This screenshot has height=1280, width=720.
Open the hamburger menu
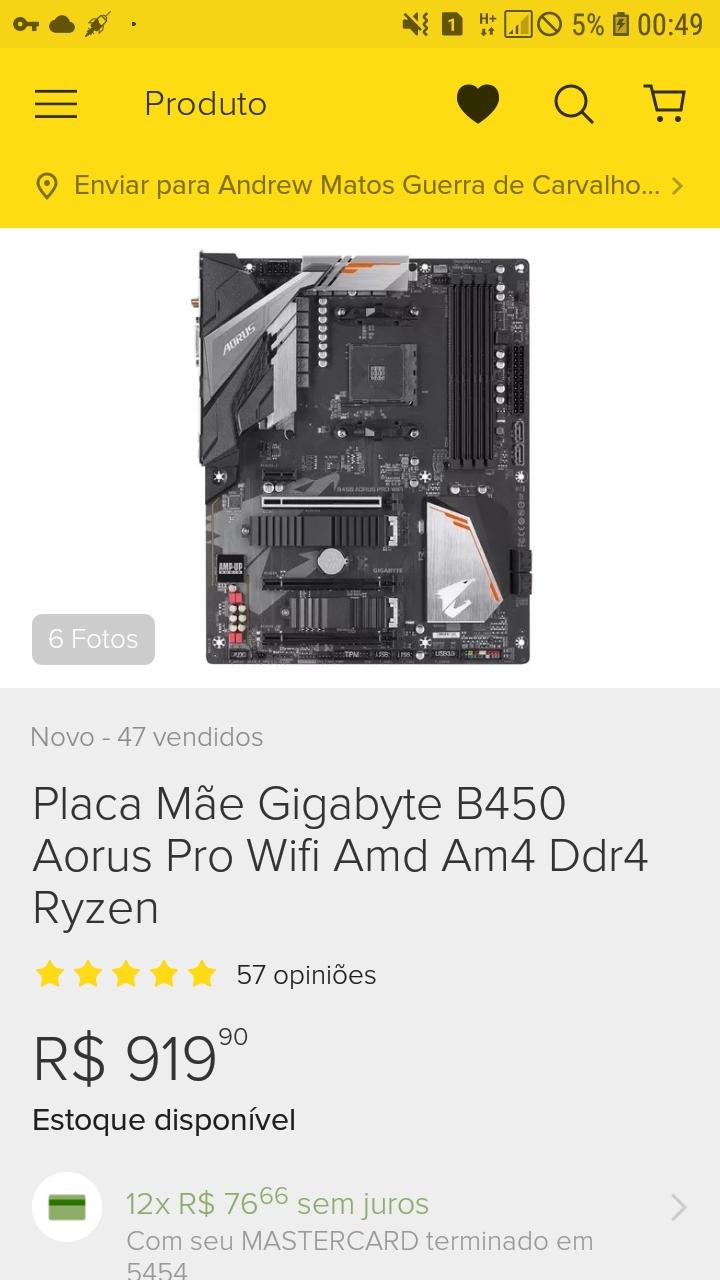coord(56,104)
